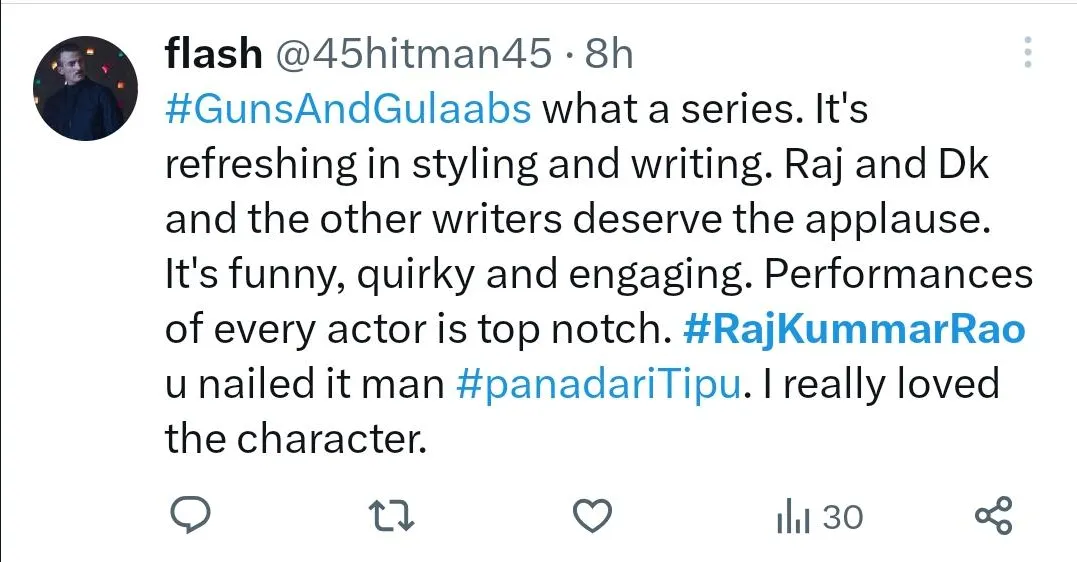This screenshot has width=1077, height=562.
Task: Like the tweet with the heart icon
Action: (x=593, y=516)
